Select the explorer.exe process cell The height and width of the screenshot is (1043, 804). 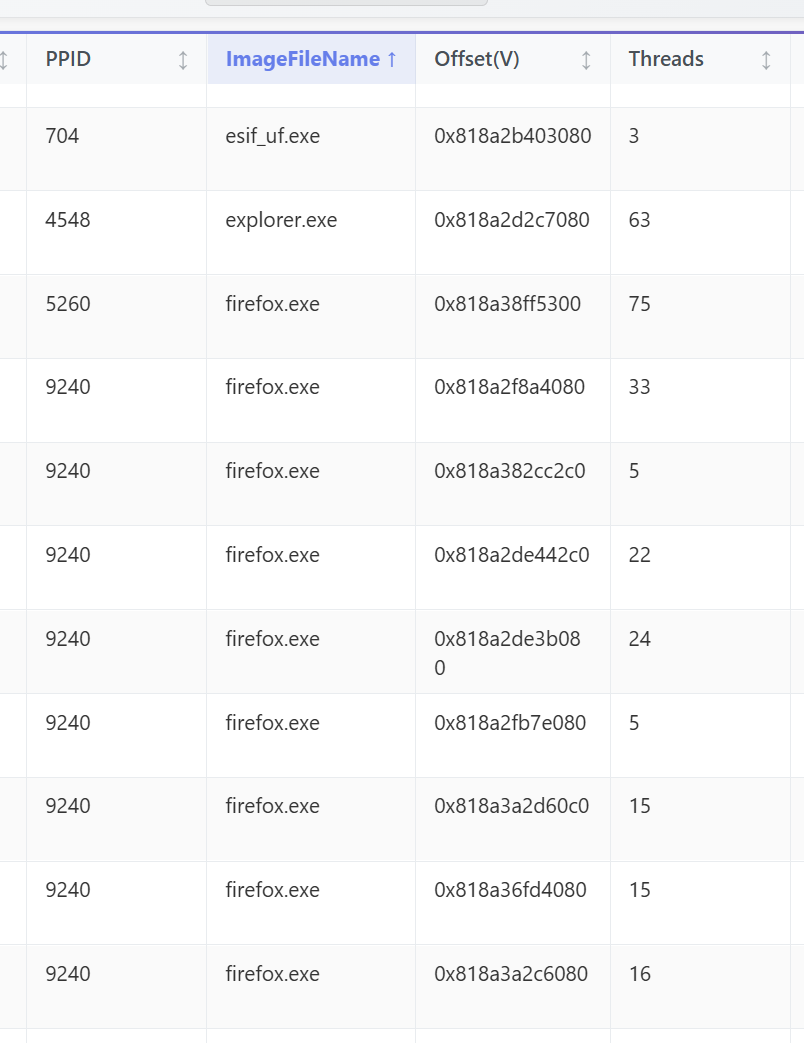coord(311,233)
